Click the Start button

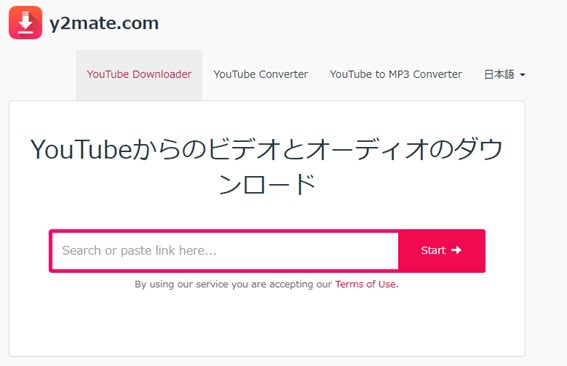point(442,251)
